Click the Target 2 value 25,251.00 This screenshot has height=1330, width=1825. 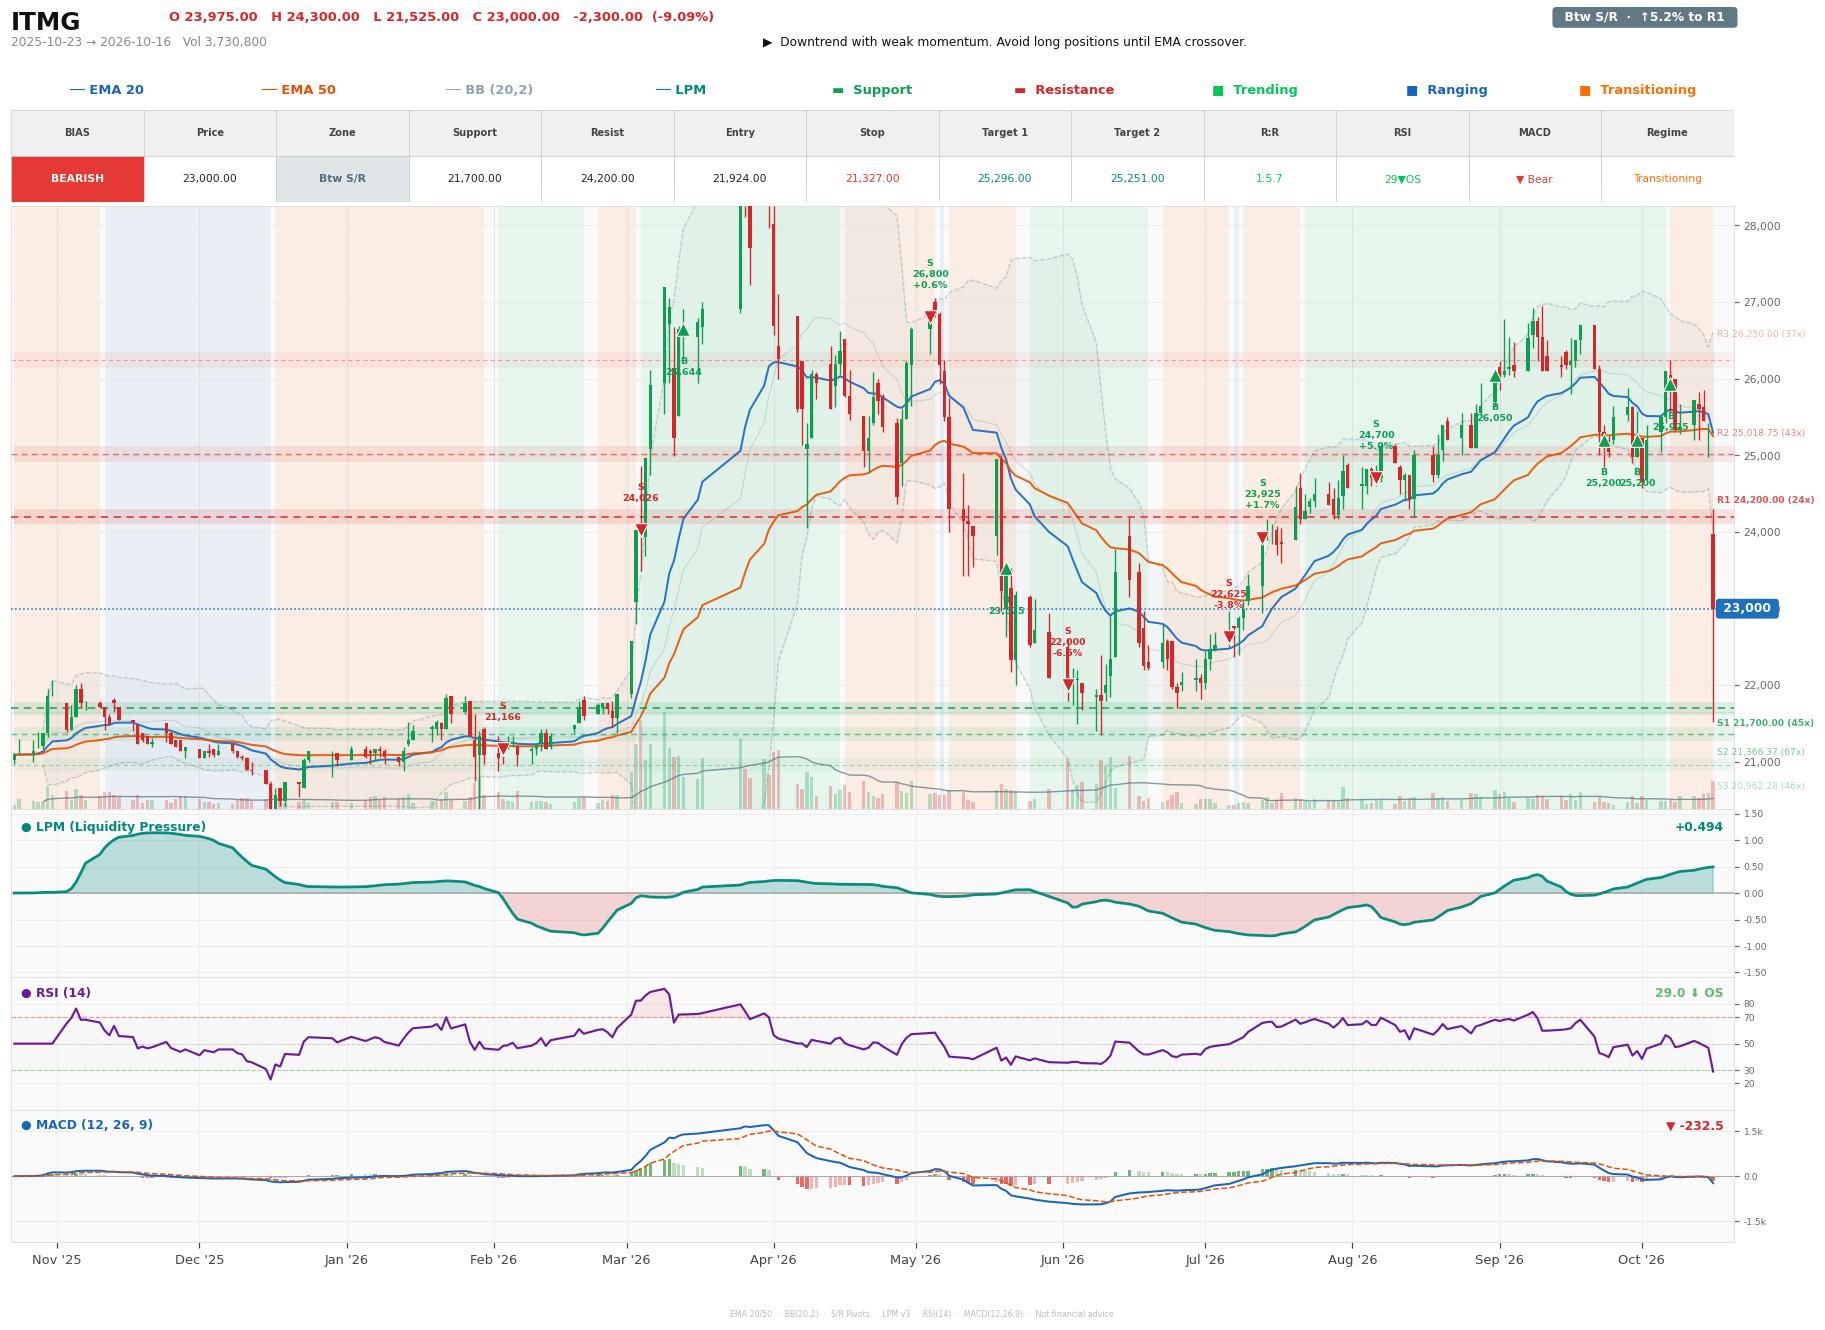pyautogui.click(x=1137, y=179)
